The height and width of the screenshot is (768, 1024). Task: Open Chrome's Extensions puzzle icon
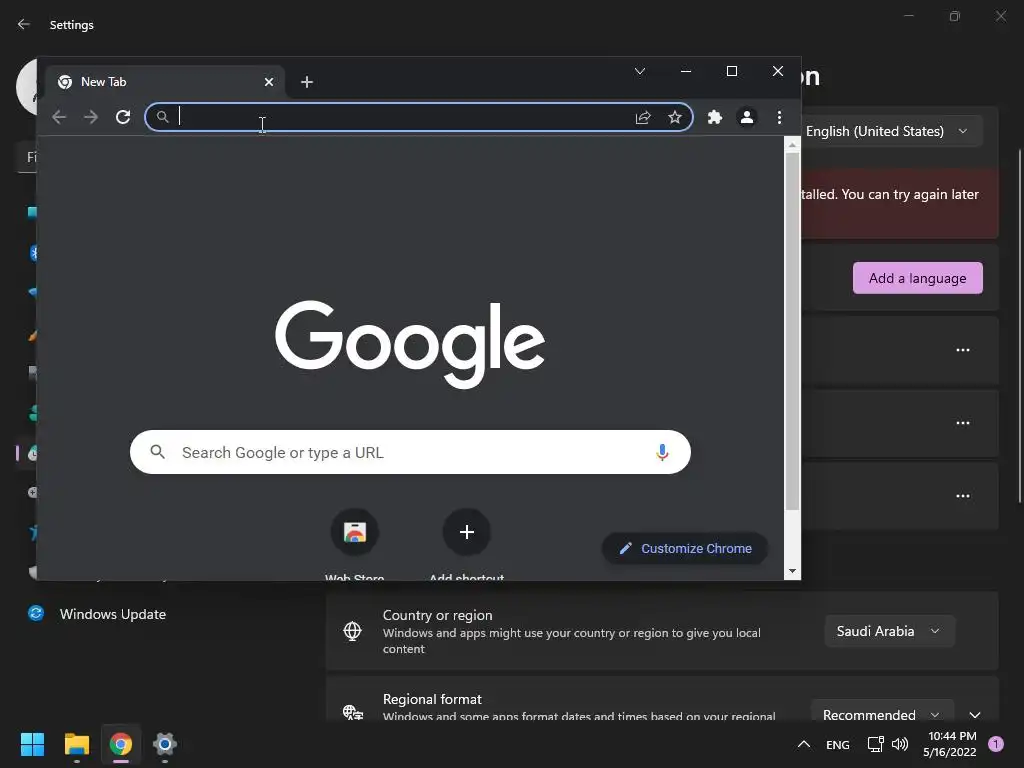(714, 117)
